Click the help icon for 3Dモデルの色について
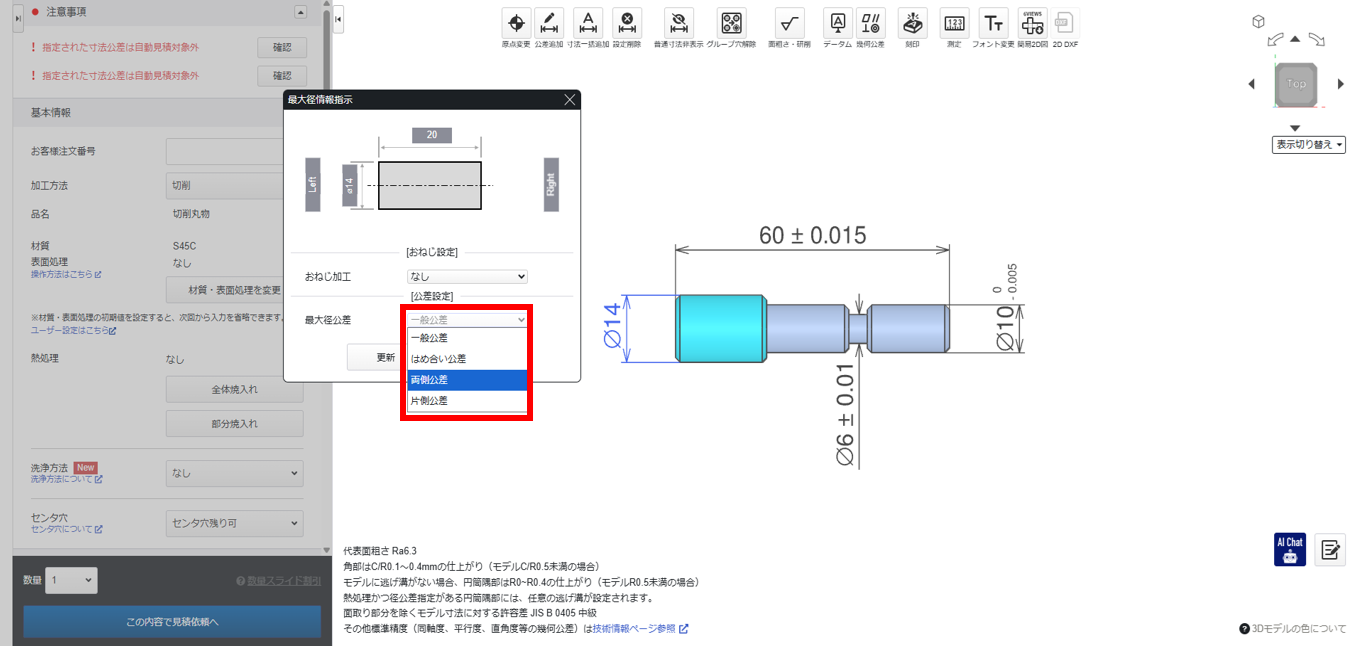1370x646 pixels. point(1244,629)
